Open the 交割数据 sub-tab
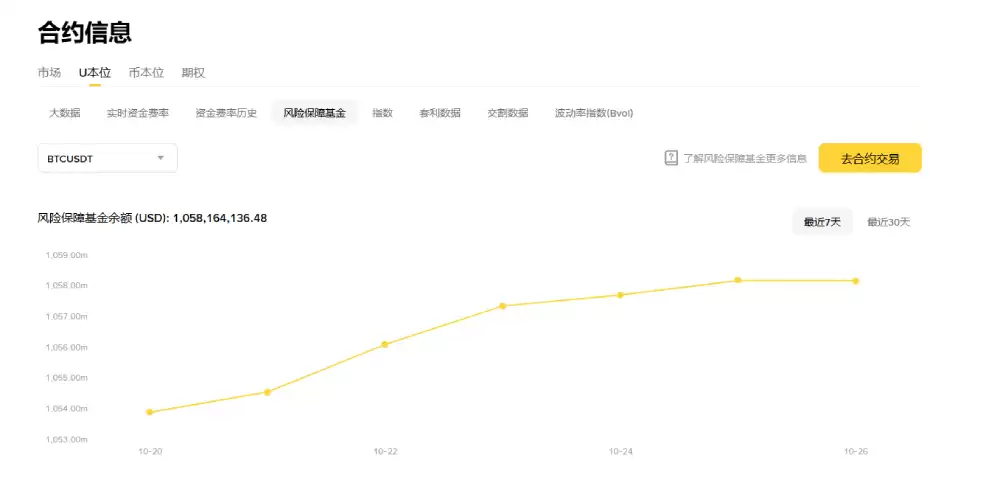Image resolution: width=1000 pixels, height=483 pixels. pyautogui.click(x=508, y=113)
